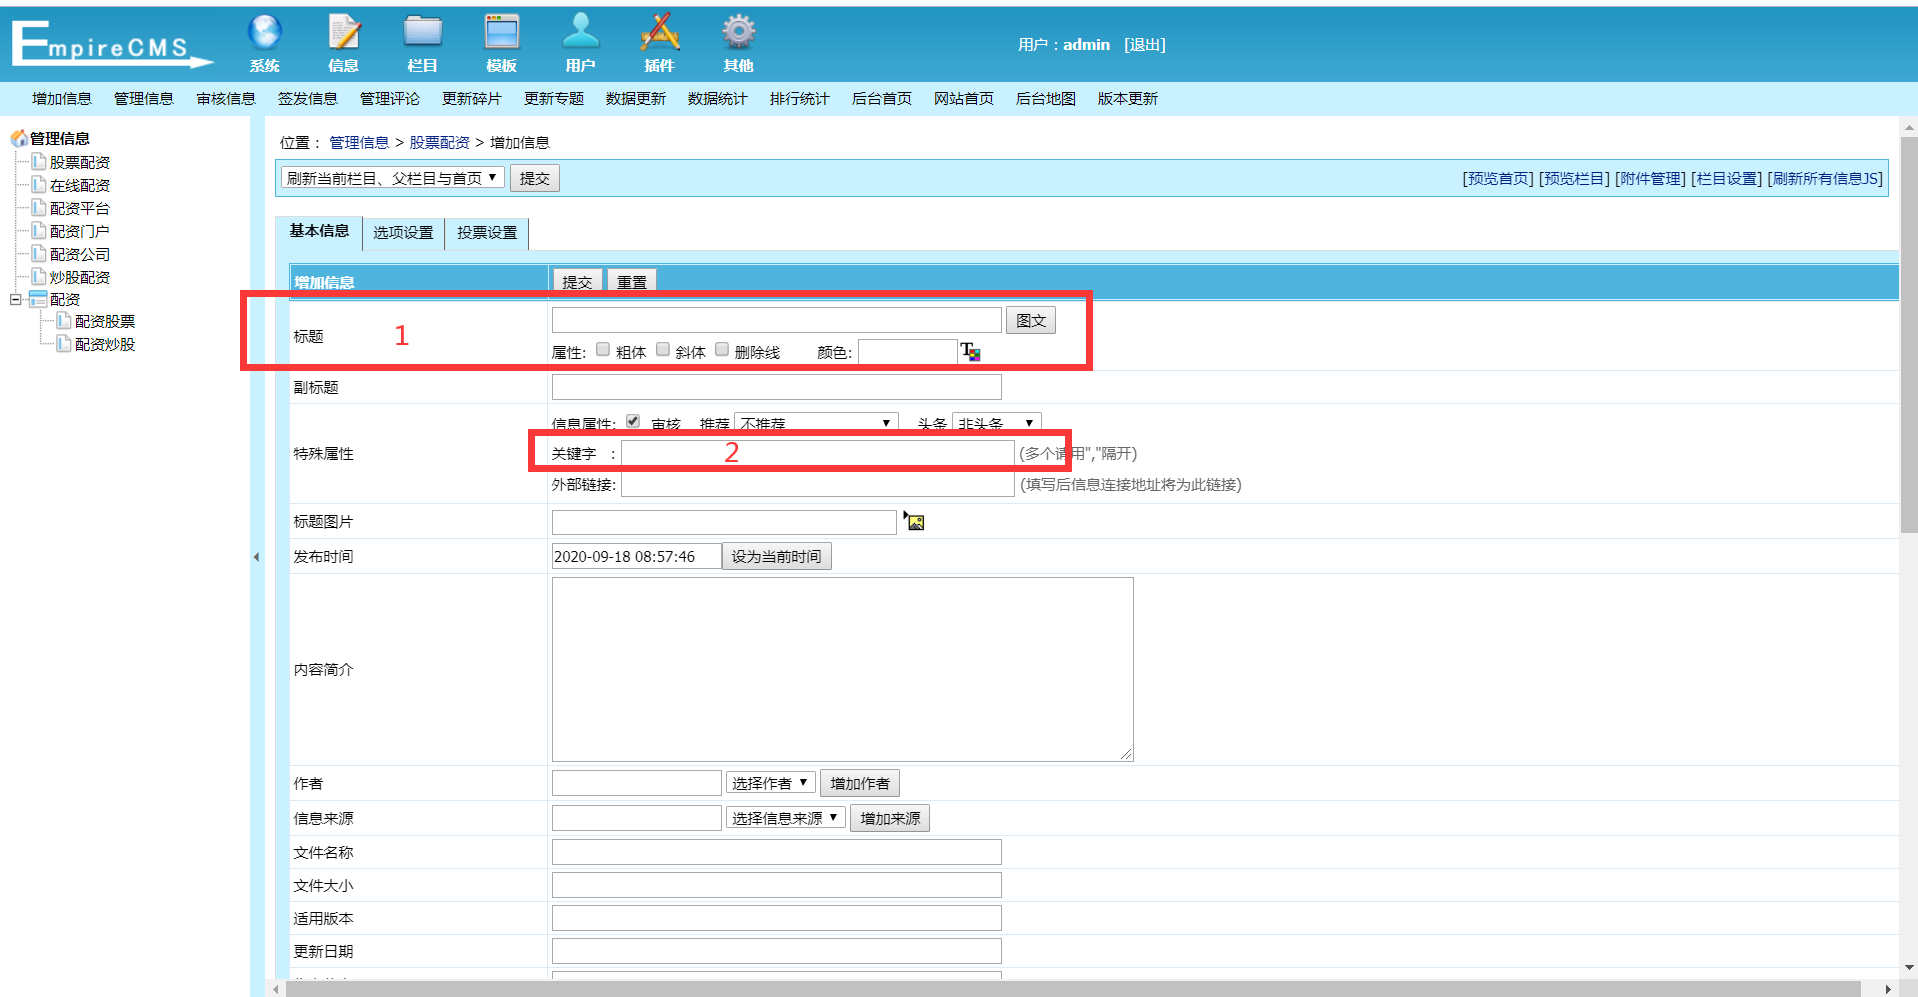Open the 选择作者 dropdown
The image size is (1918, 997).
tap(770, 783)
